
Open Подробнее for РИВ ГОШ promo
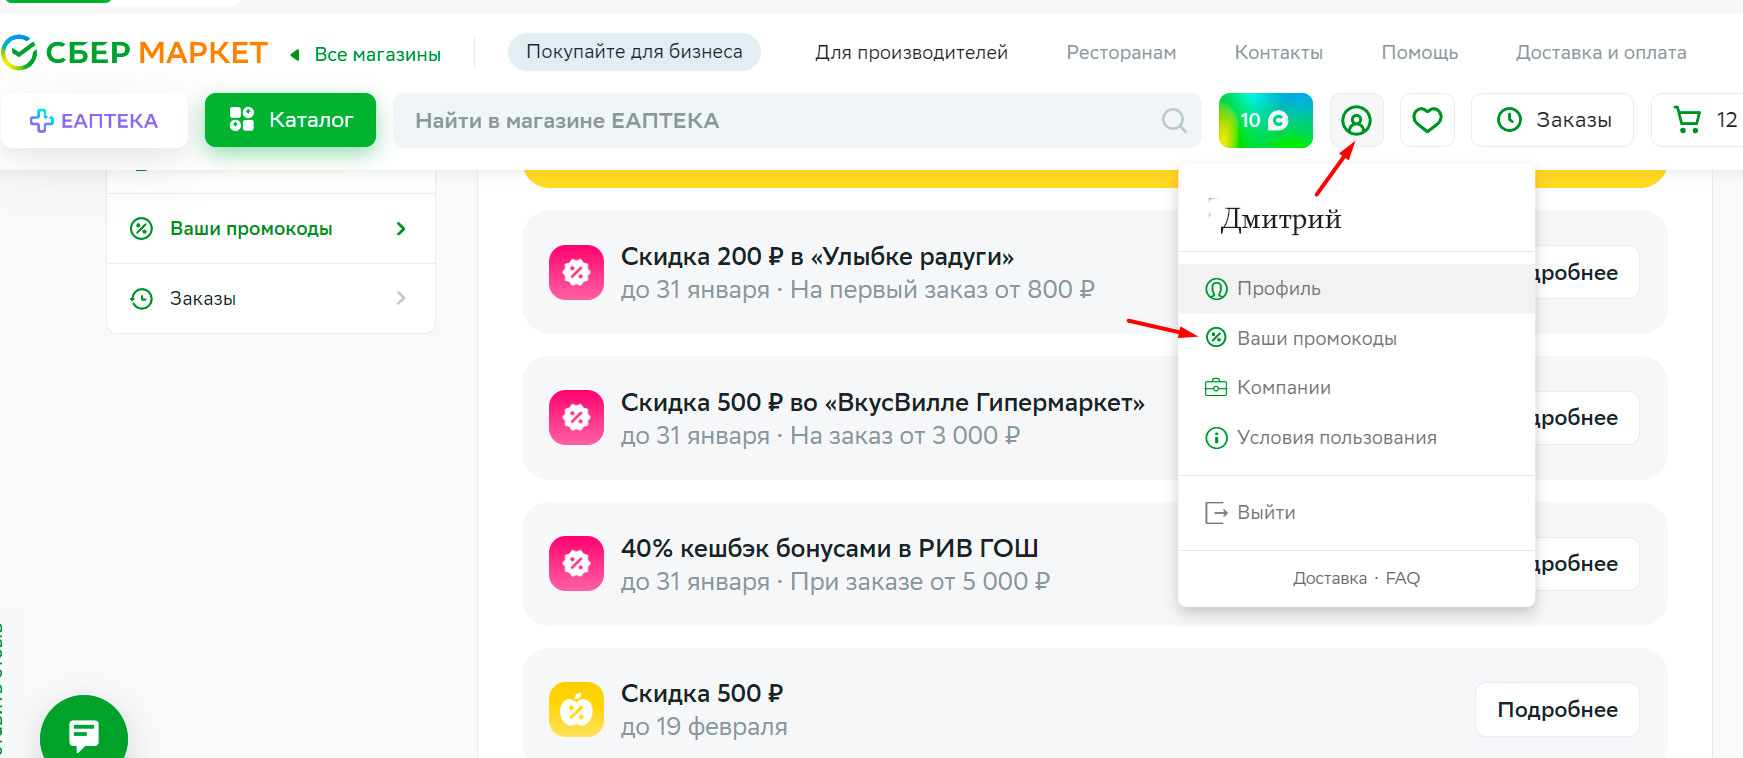[1587, 564]
